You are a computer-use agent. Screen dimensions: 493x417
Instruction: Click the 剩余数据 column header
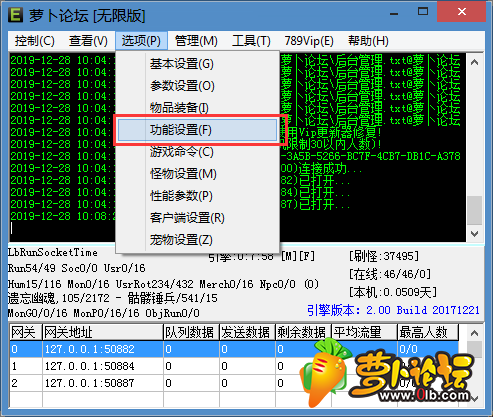(x=303, y=332)
